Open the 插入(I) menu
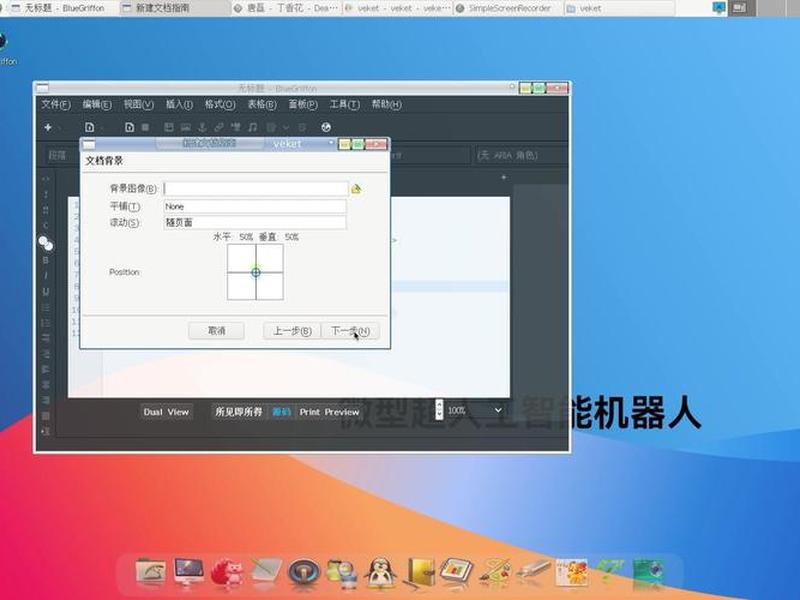 [x=179, y=104]
